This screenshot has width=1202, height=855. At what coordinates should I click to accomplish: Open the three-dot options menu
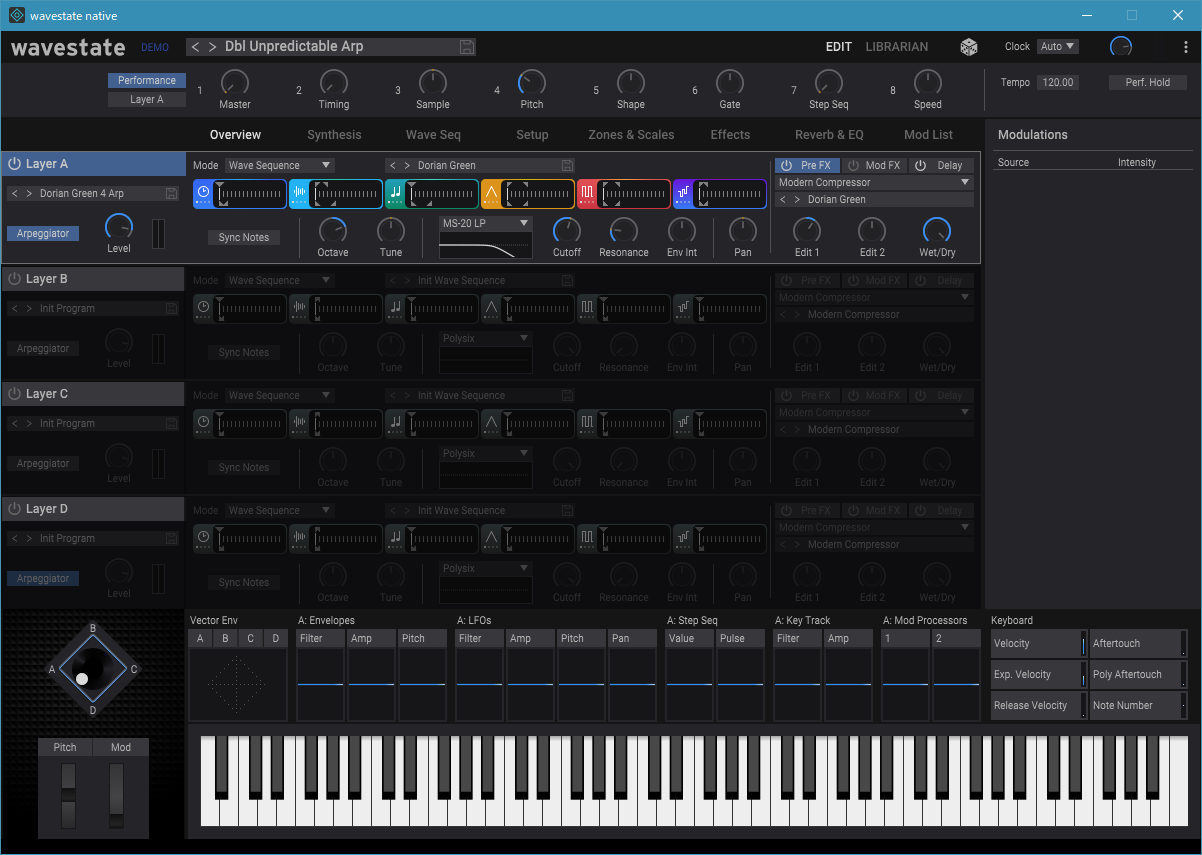click(1186, 47)
